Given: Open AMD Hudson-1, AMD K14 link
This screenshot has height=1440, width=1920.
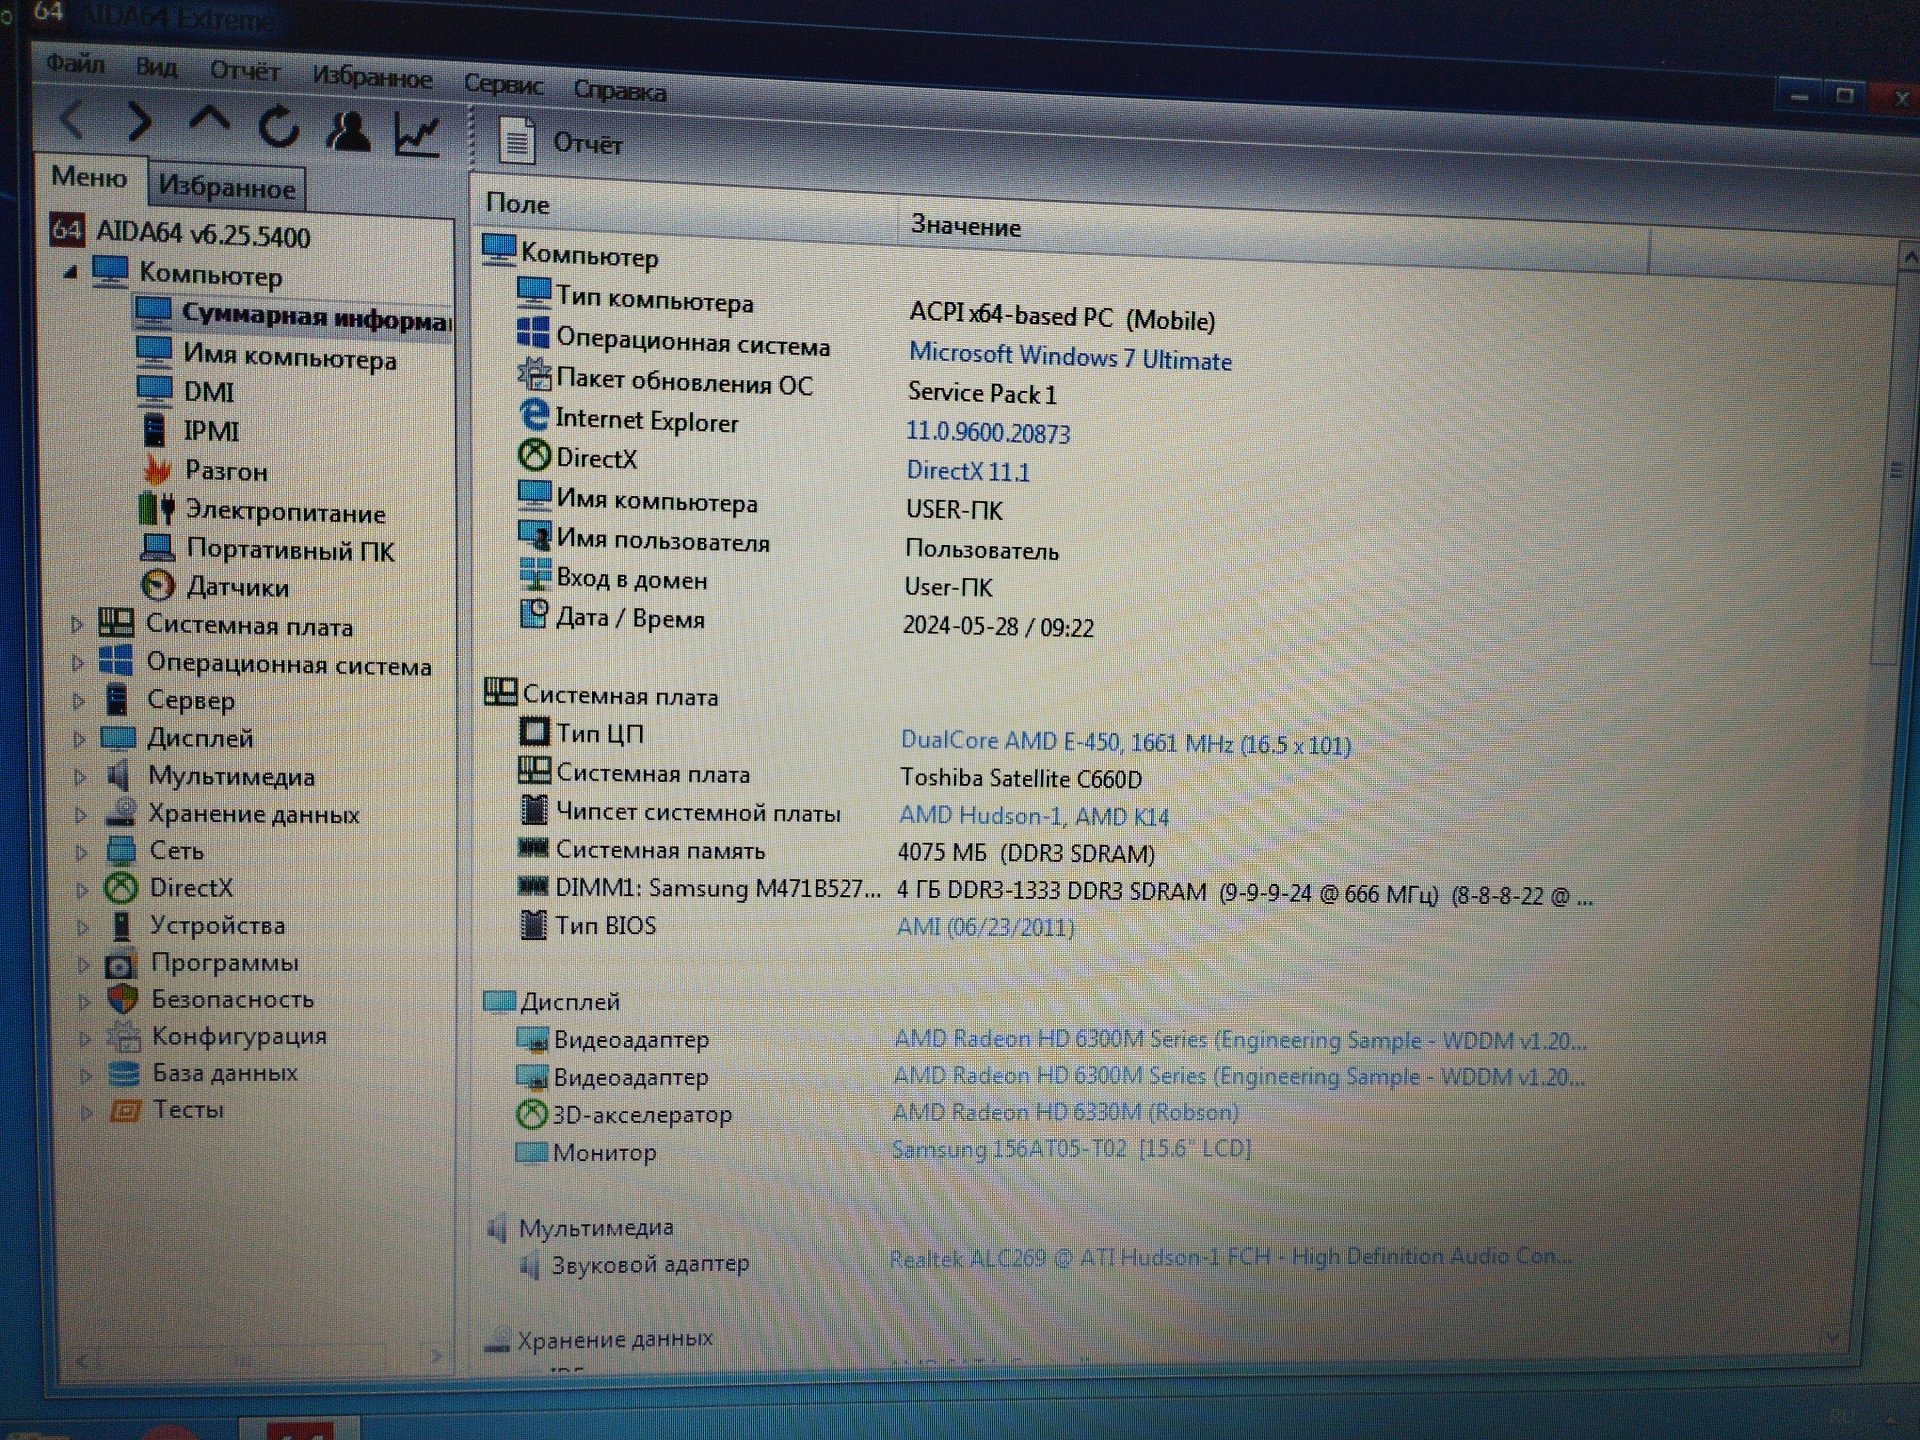Looking at the screenshot, I should coord(1034,816).
